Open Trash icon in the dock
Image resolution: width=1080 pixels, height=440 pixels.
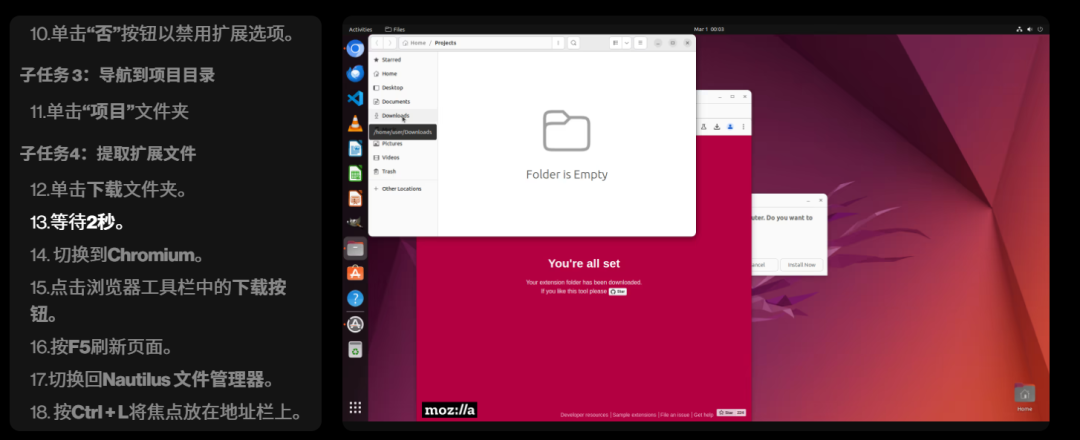pyautogui.click(x=355, y=350)
